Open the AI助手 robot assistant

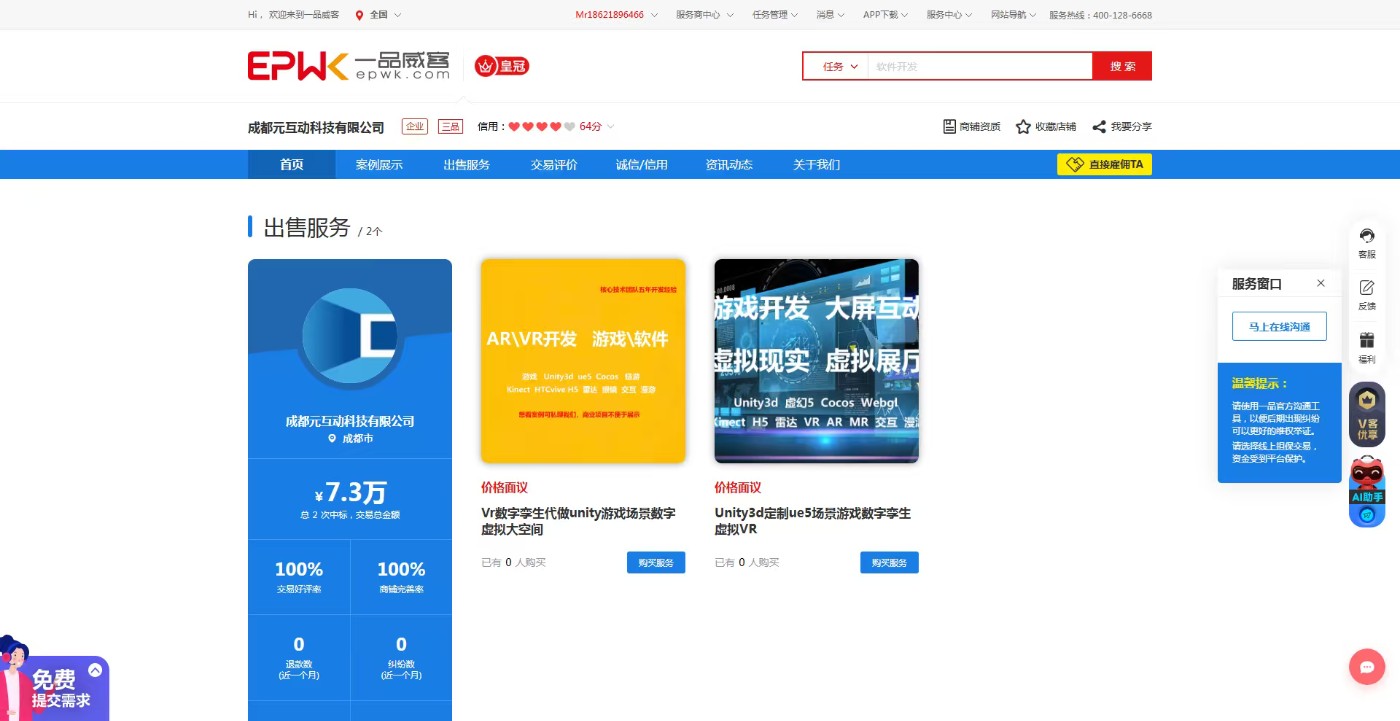(x=1367, y=491)
